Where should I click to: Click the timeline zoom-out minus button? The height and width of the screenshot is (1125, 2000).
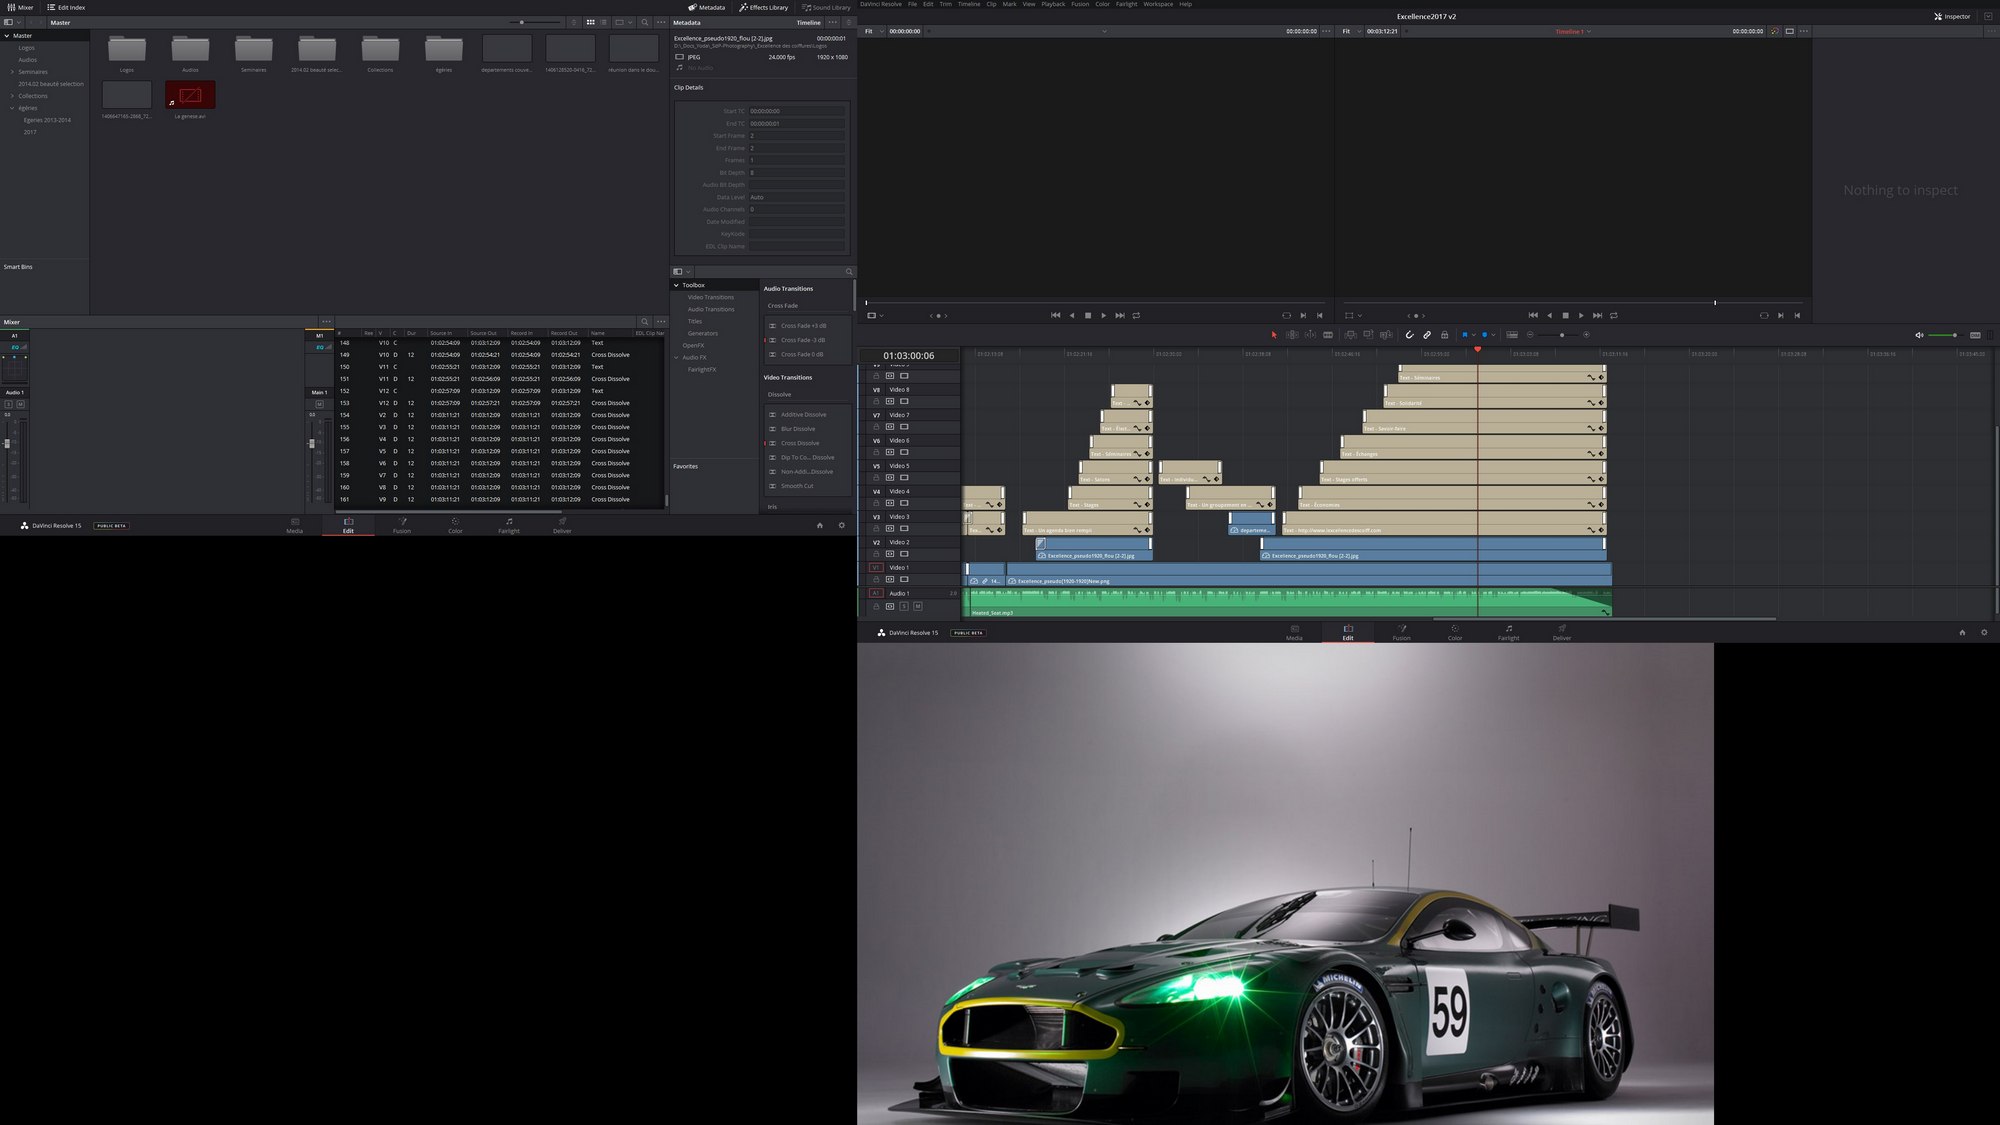(1530, 335)
